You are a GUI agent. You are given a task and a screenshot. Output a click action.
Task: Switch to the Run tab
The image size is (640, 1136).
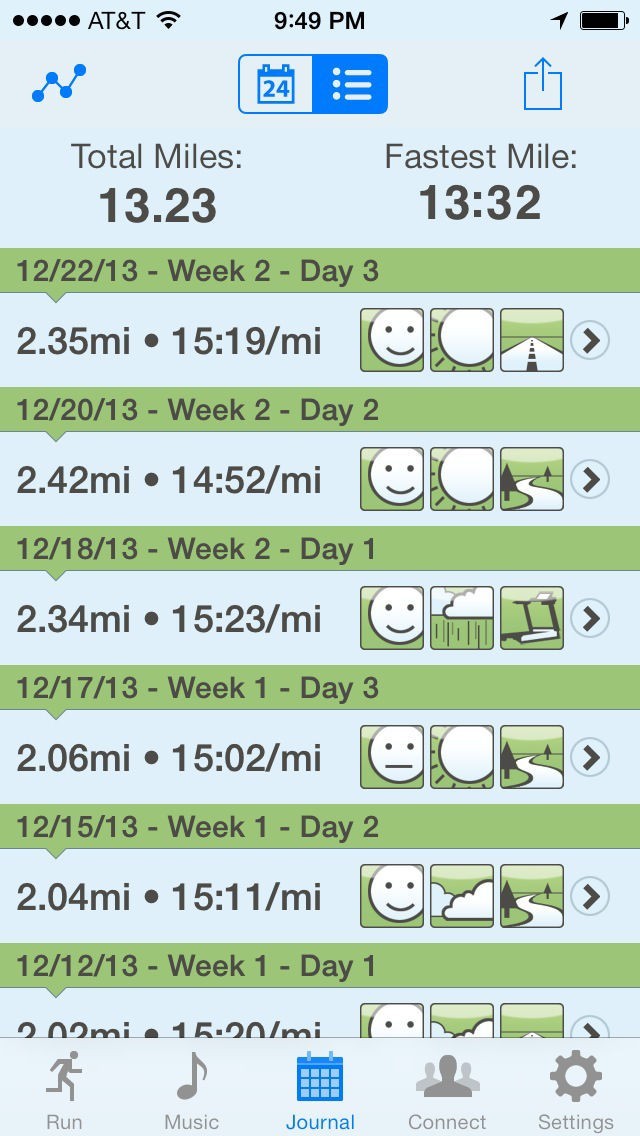tap(64, 1090)
